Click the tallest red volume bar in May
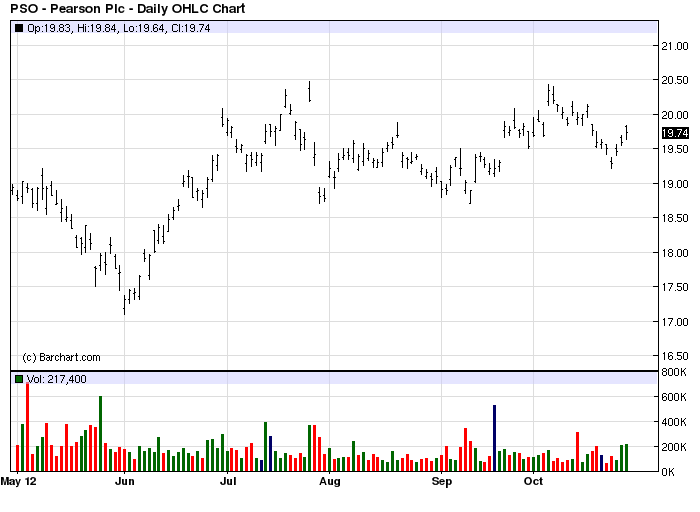Screen dimensions: 700x512 [27, 427]
